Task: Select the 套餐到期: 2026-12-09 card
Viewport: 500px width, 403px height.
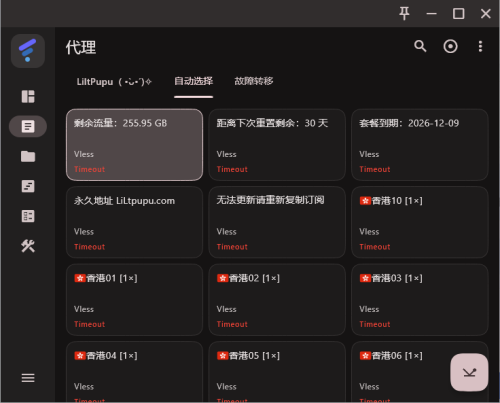Action: point(420,145)
